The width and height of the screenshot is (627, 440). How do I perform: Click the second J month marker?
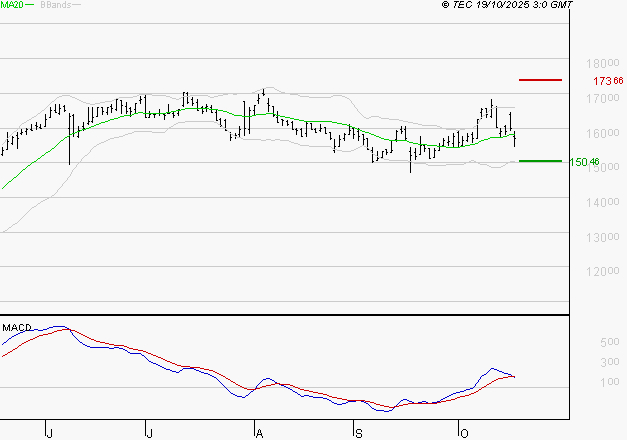149,434
